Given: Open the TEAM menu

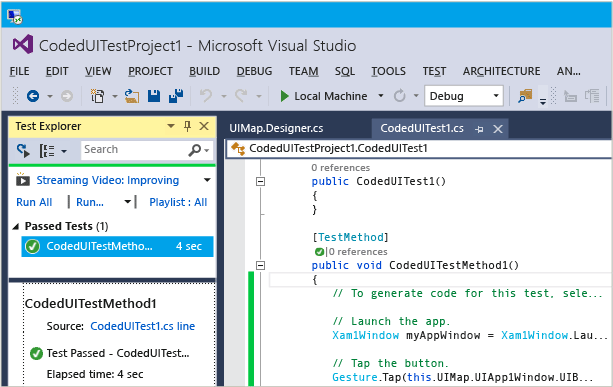Looking at the screenshot, I should tap(303, 71).
